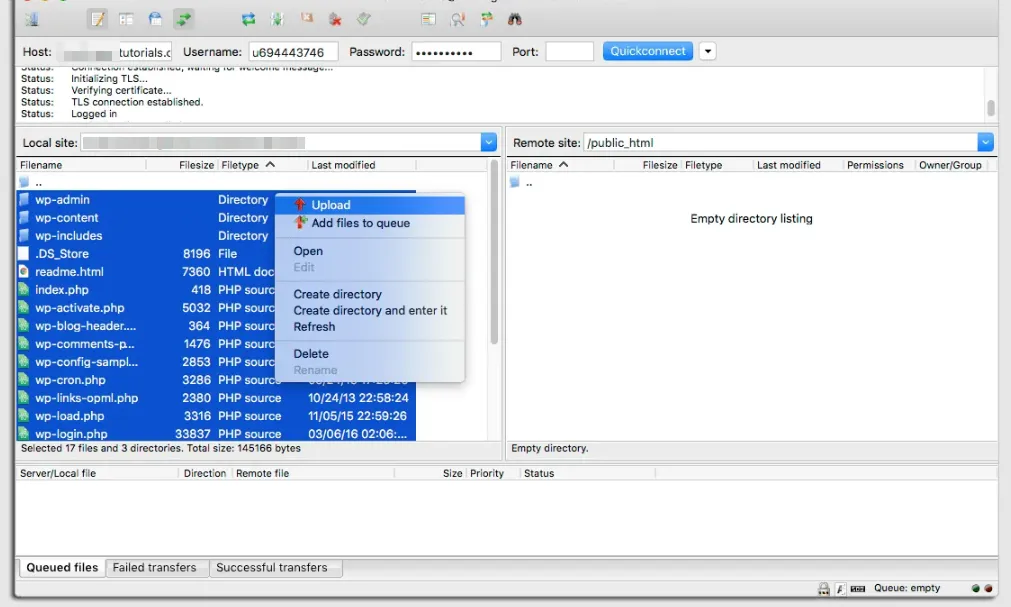Choose Delete from the context menu

tap(370, 353)
